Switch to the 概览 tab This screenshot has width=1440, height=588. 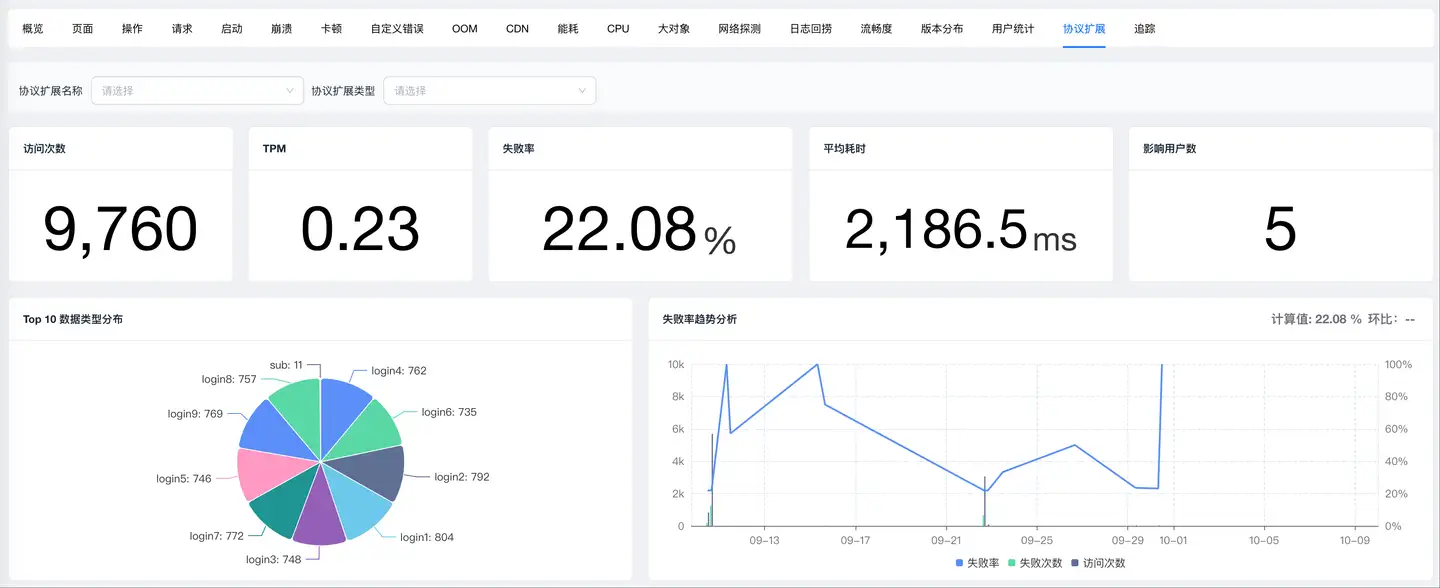coord(33,29)
